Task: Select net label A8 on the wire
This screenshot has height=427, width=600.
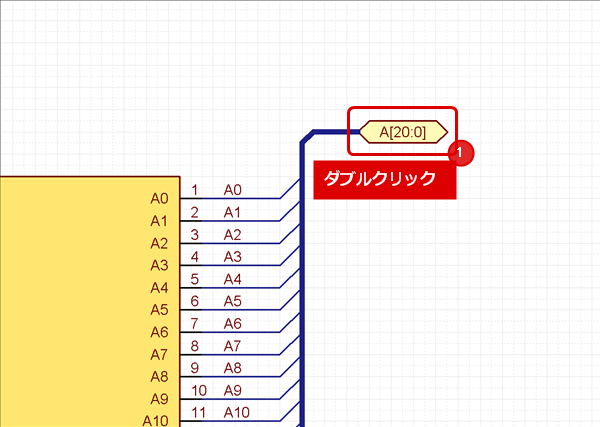Action: 233,368
